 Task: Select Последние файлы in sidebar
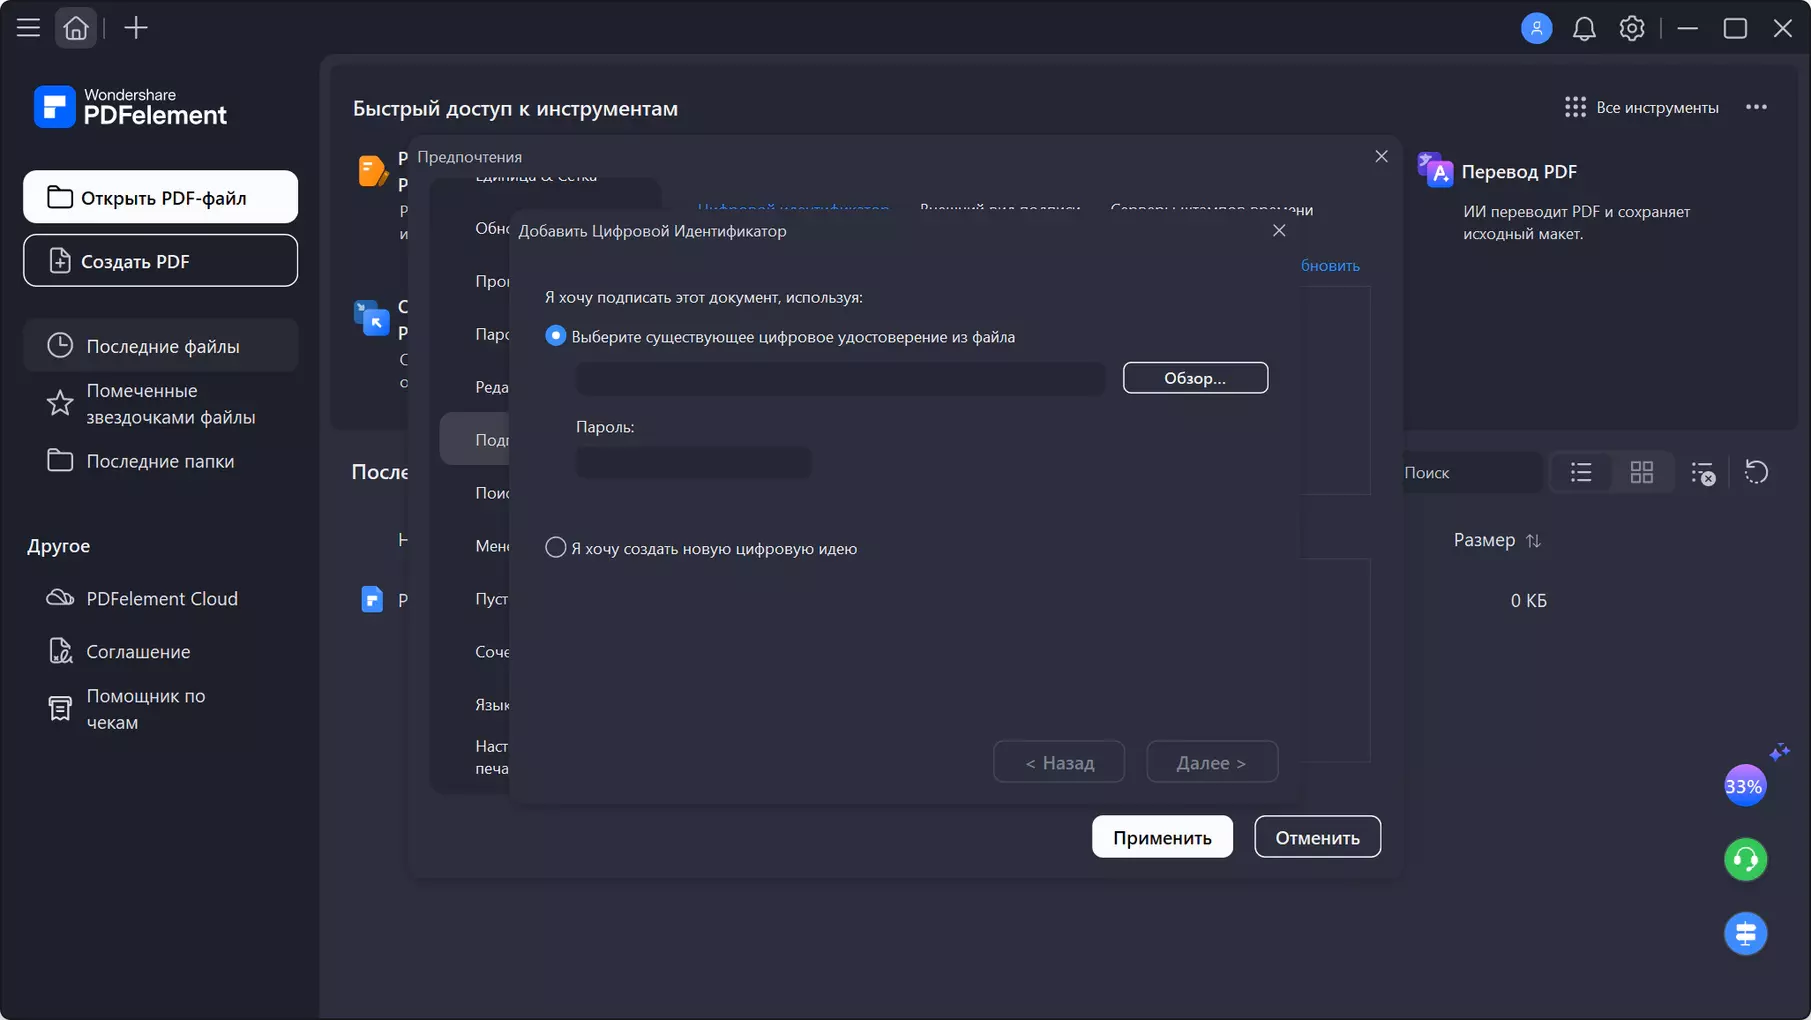[161, 346]
